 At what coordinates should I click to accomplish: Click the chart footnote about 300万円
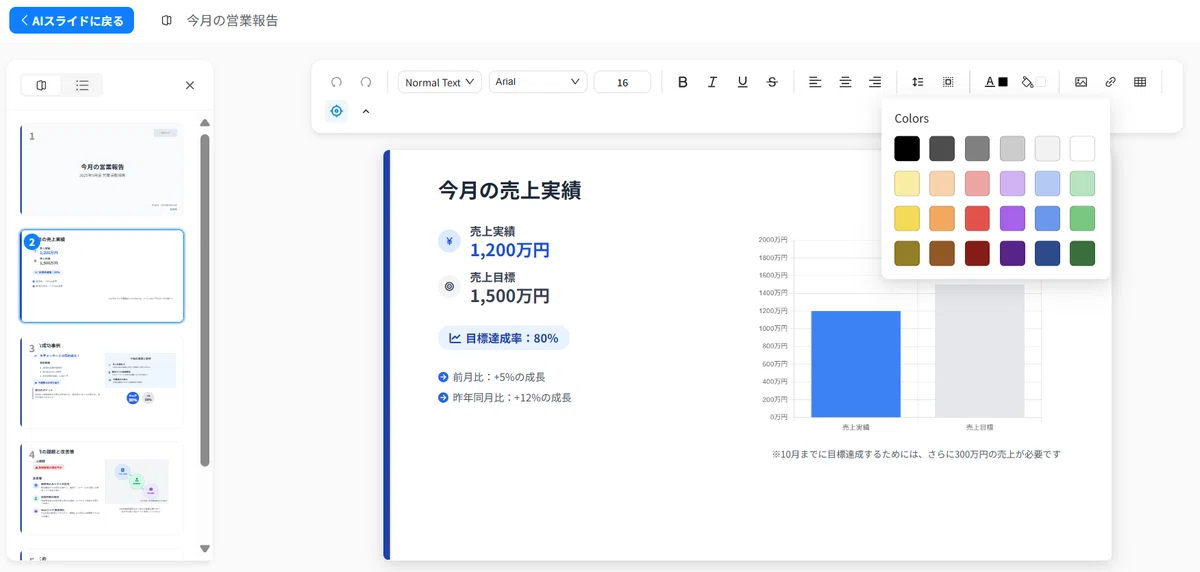(x=916, y=454)
